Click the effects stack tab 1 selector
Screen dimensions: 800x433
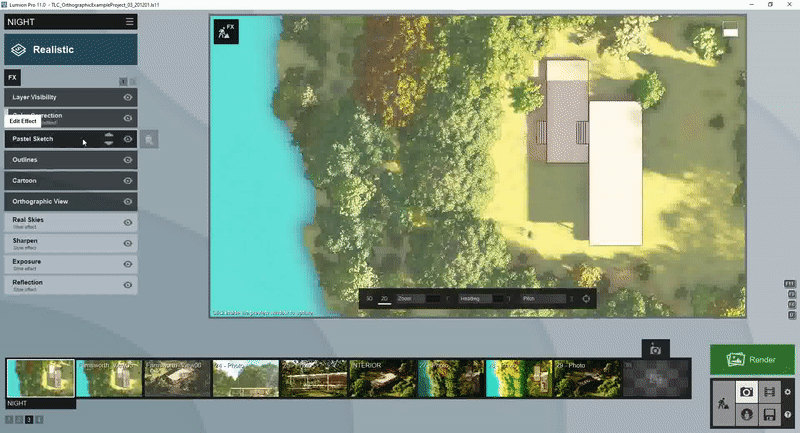pos(123,82)
